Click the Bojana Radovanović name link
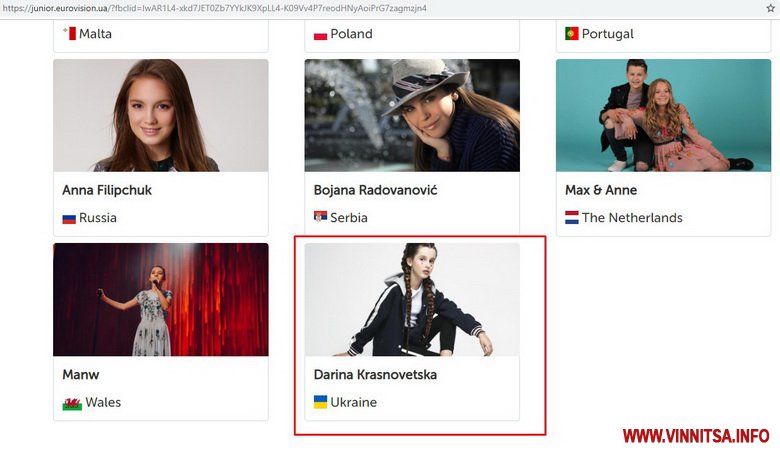 [375, 190]
